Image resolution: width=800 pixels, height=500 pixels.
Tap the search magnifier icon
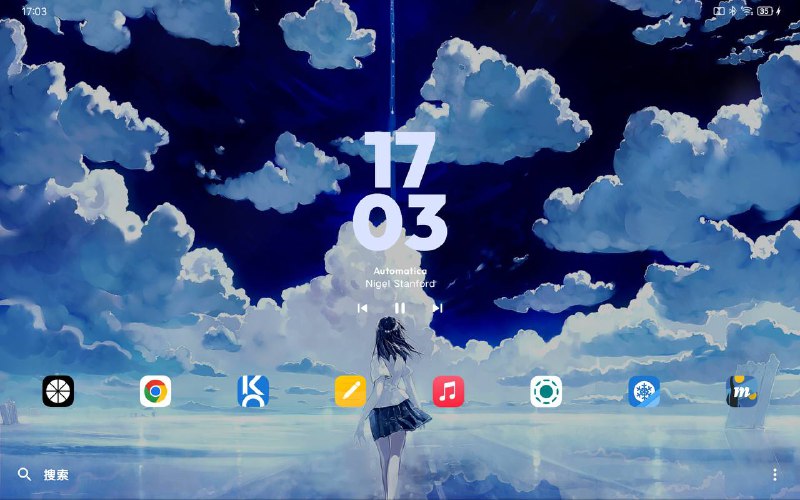[x=24, y=474]
